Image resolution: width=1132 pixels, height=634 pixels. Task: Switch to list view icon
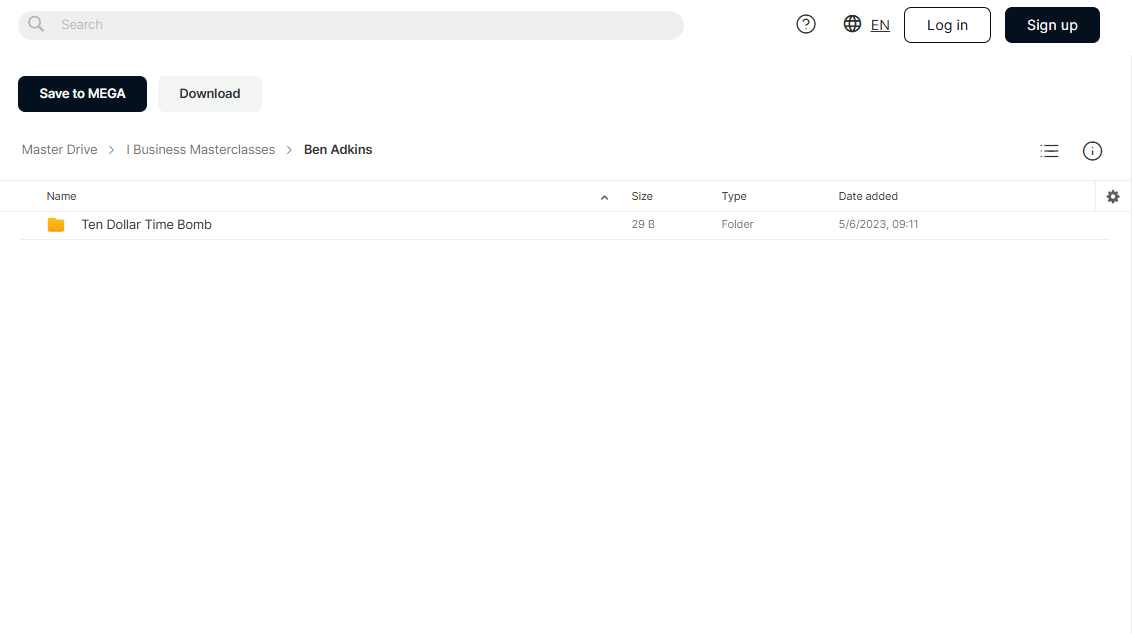pos(1049,151)
